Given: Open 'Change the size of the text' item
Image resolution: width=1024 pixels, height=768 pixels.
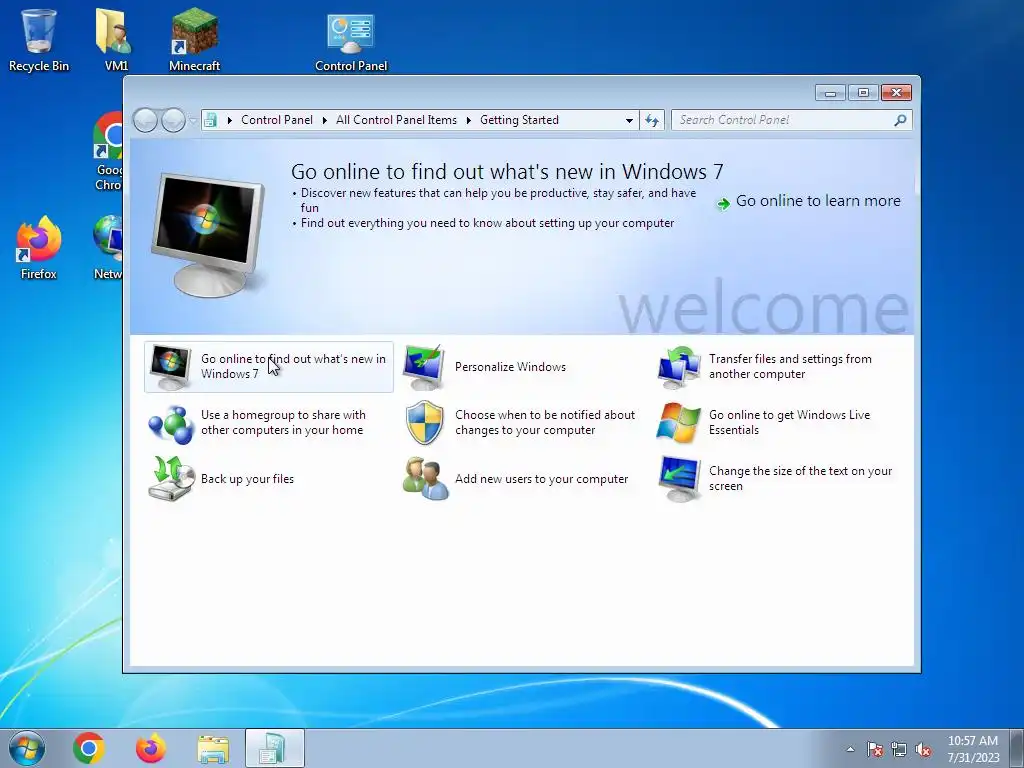Looking at the screenshot, I should 800,479.
